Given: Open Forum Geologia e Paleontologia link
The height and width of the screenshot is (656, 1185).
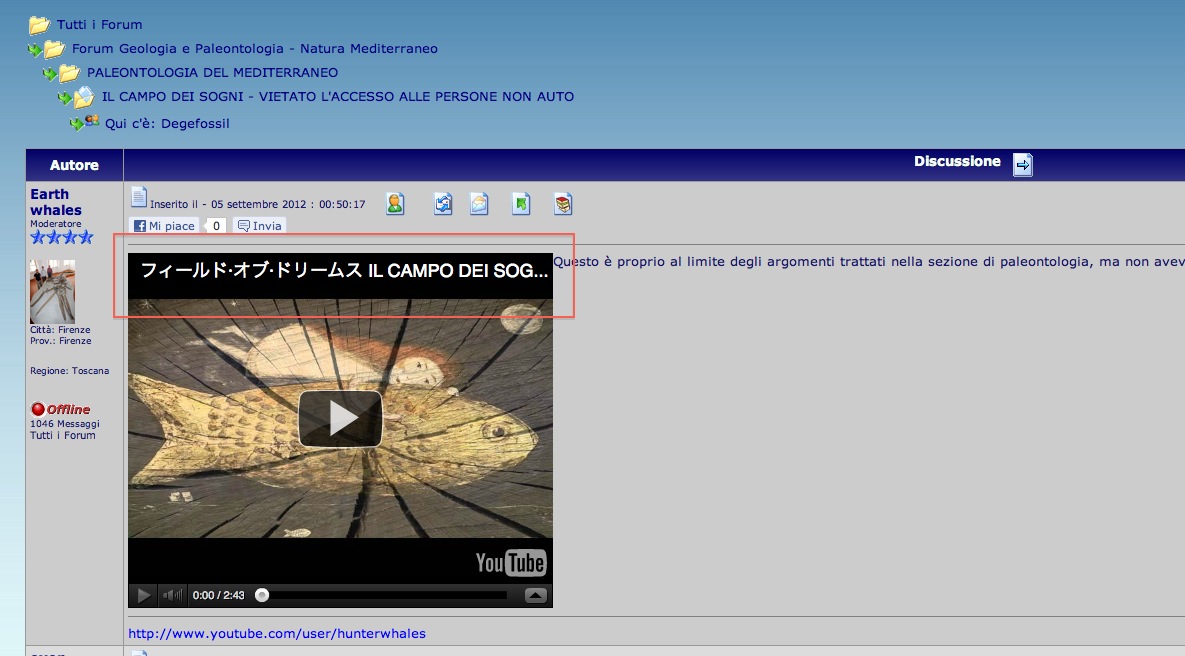Looking at the screenshot, I should [x=255, y=48].
